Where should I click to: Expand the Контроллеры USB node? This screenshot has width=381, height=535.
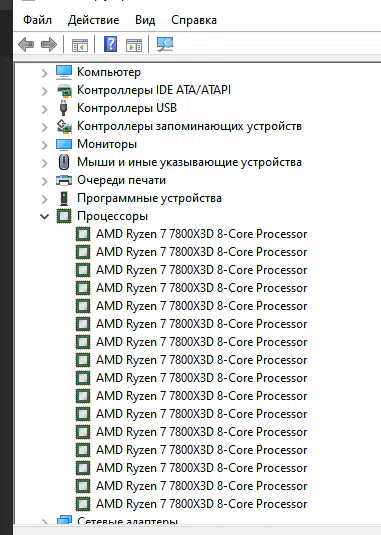44,109
